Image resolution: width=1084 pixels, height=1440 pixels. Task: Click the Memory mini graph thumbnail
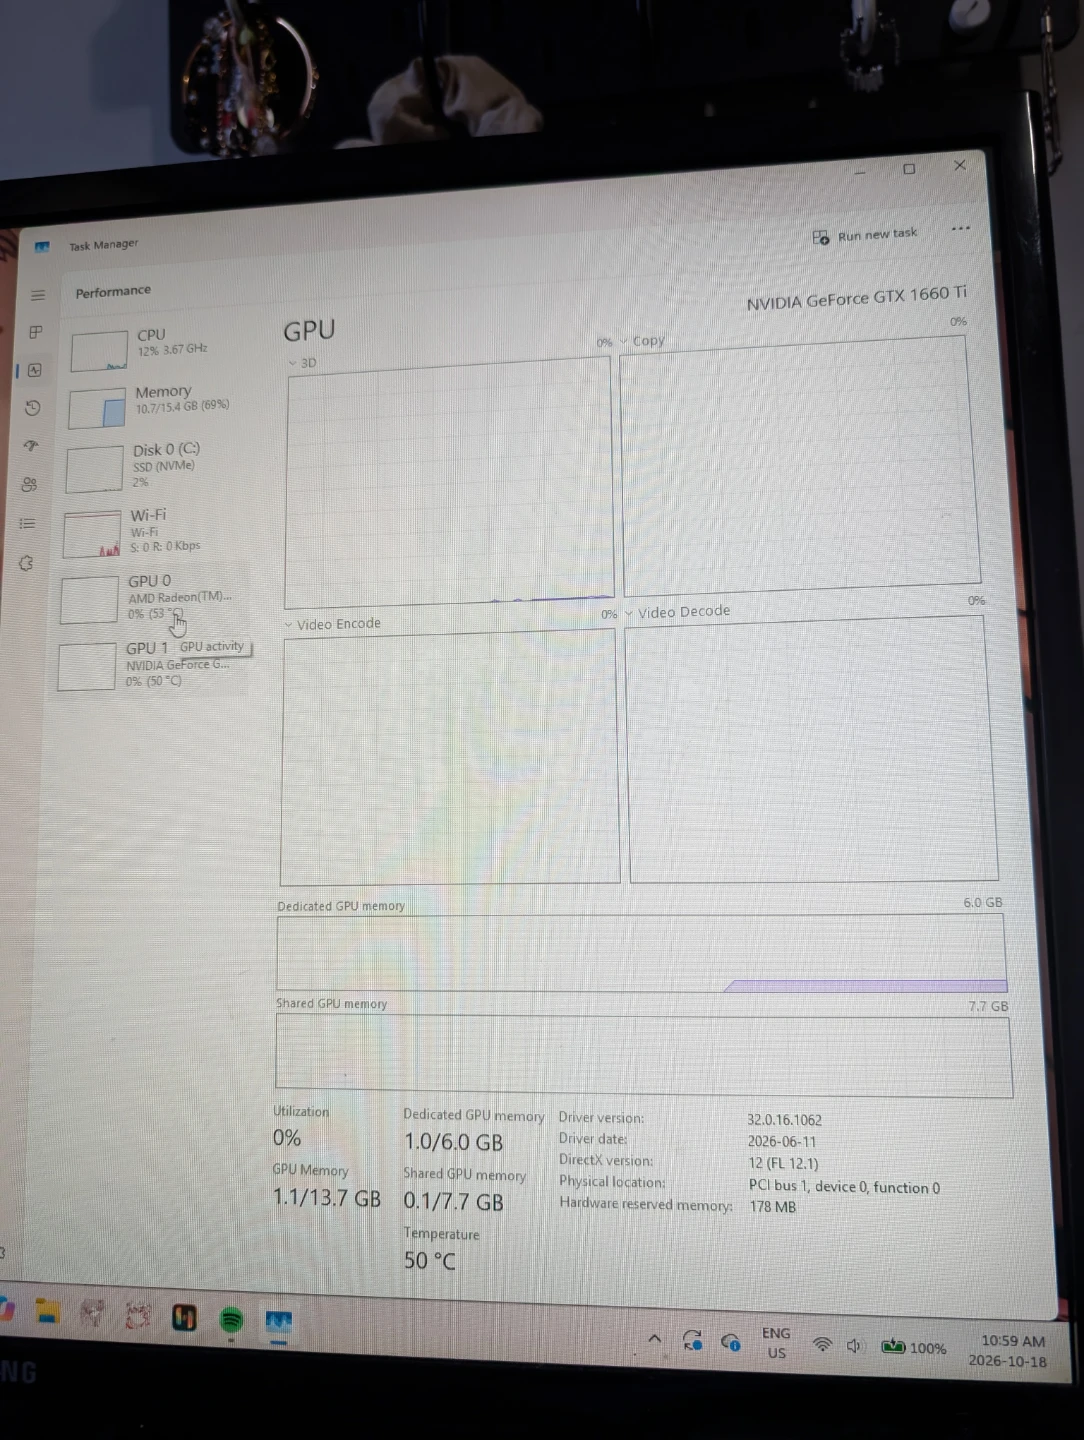pos(97,408)
